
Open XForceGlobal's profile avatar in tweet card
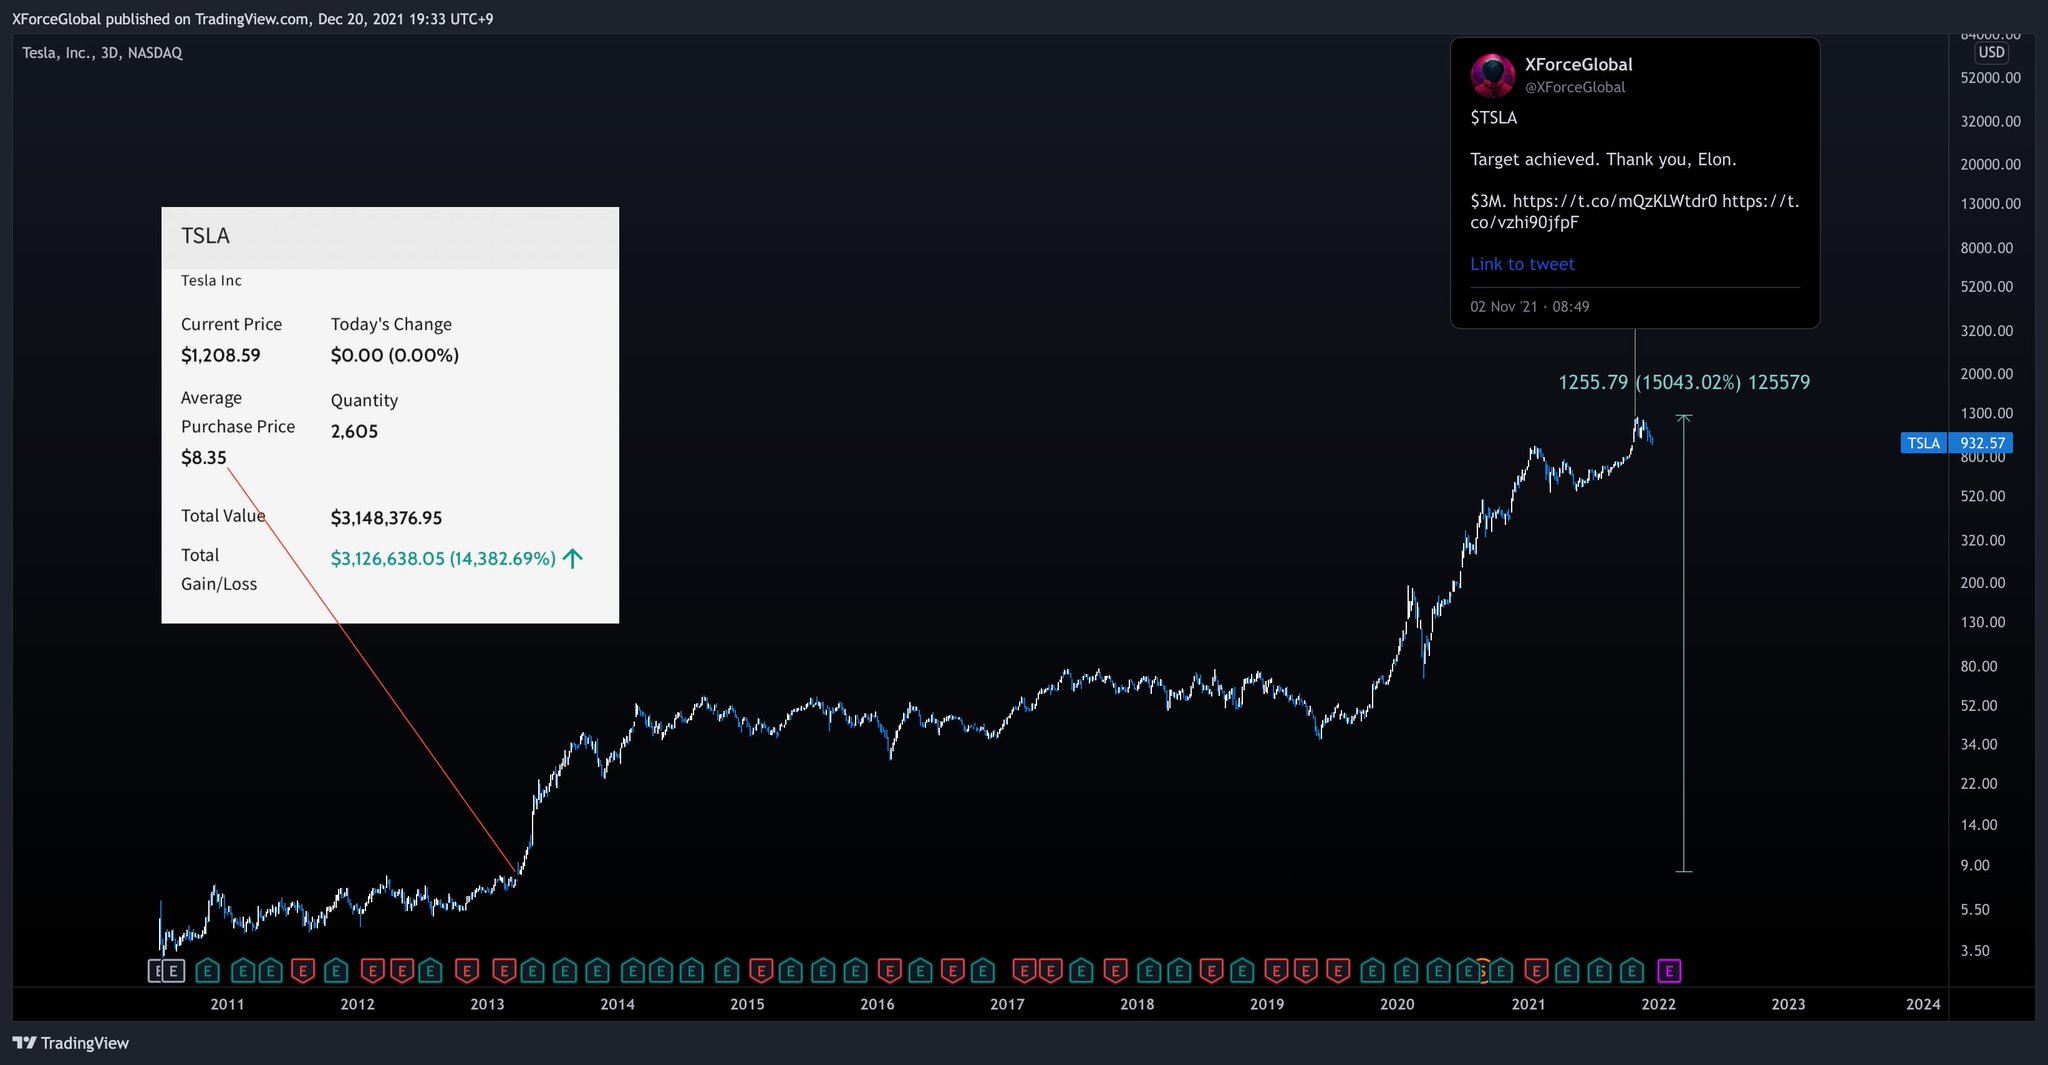pyautogui.click(x=1492, y=76)
